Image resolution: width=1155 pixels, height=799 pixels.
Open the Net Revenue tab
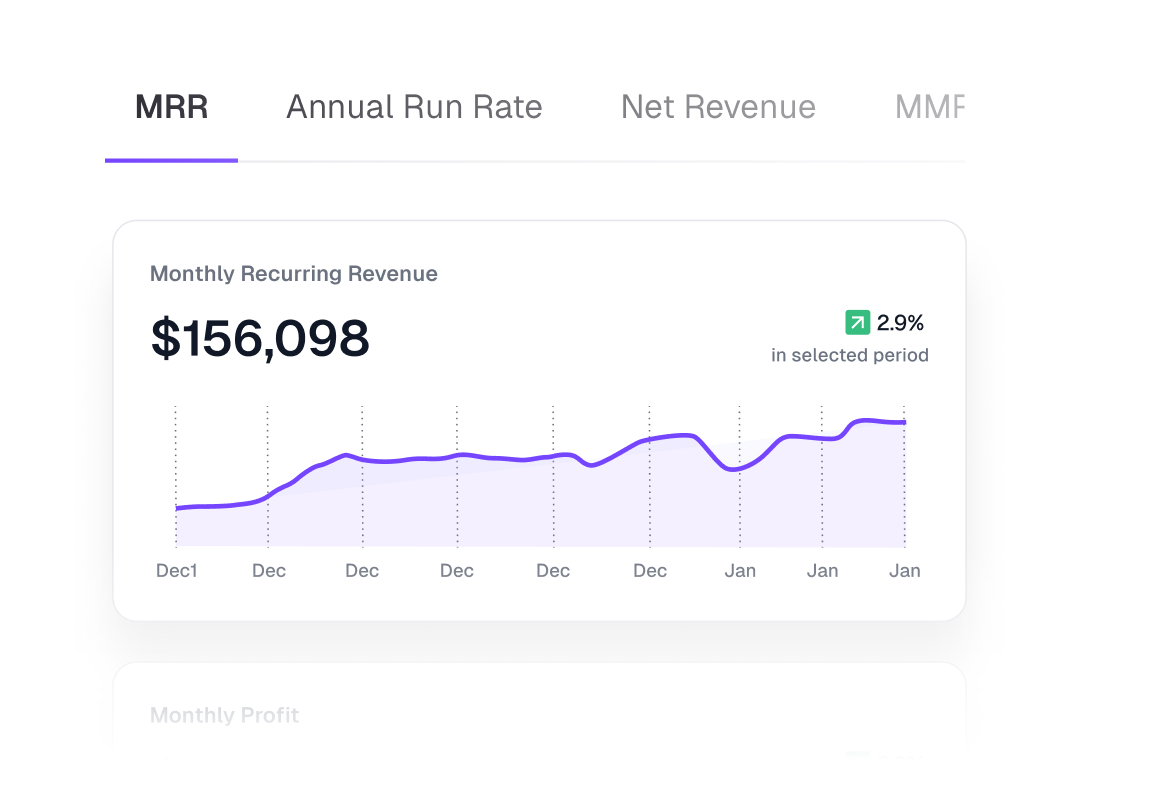(718, 107)
